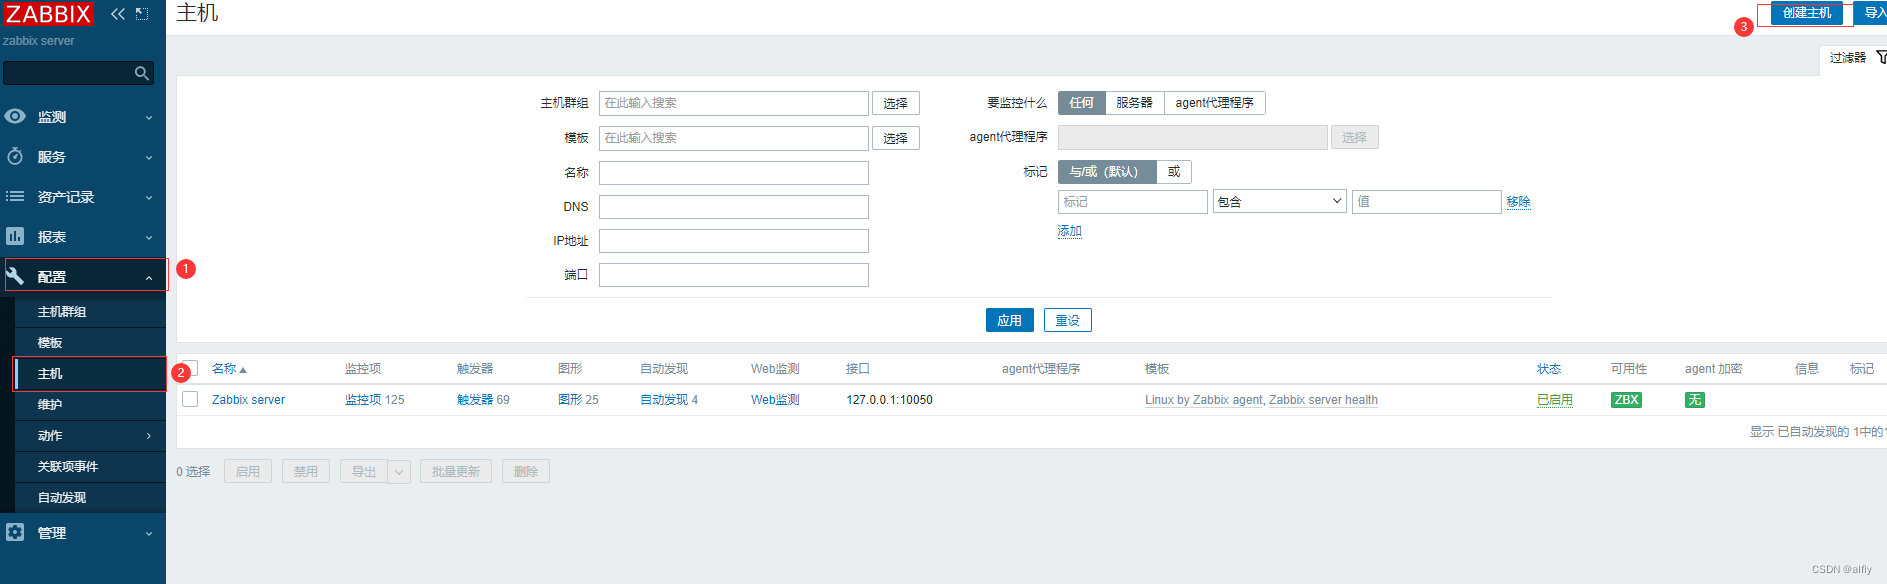1887x584 pixels.
Task: Click the list icon for 资产记录
Action: pyautogui.click(x=15, y=196)
